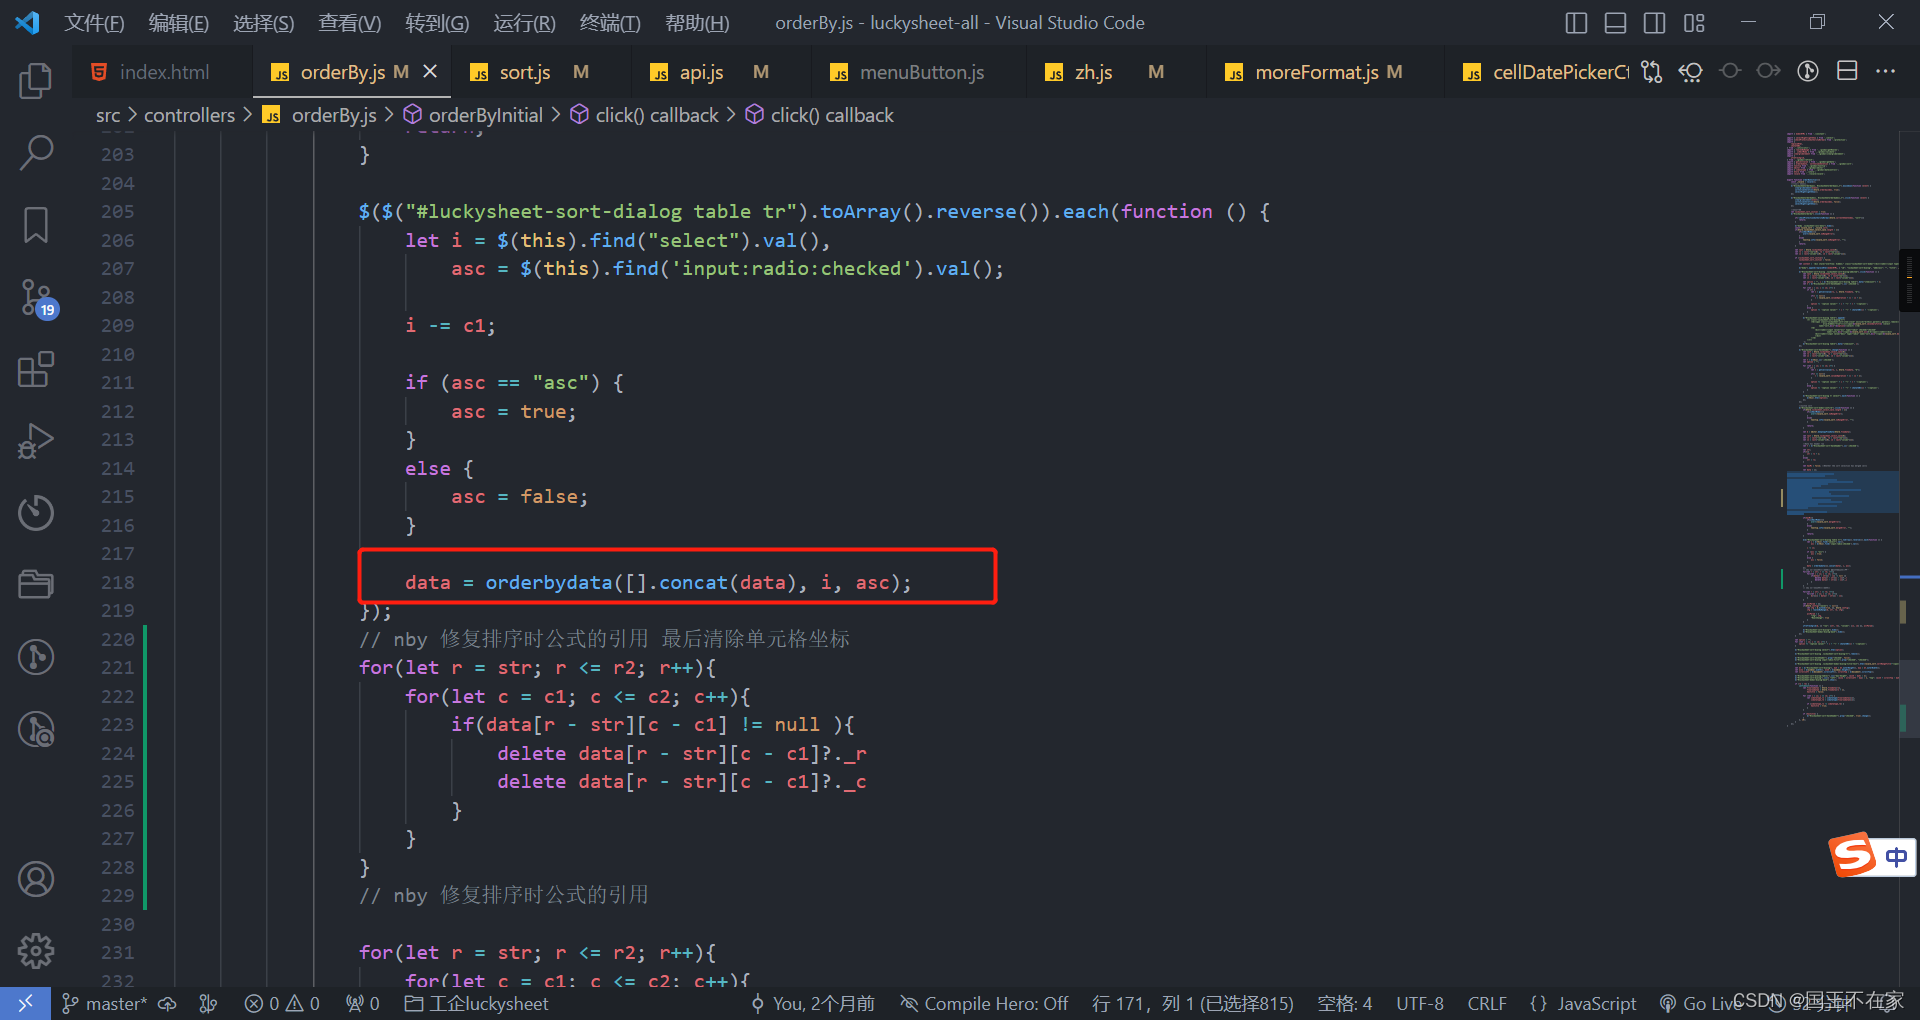Click git blame 'You, 2个月前' in status bar

[813, 1003]
